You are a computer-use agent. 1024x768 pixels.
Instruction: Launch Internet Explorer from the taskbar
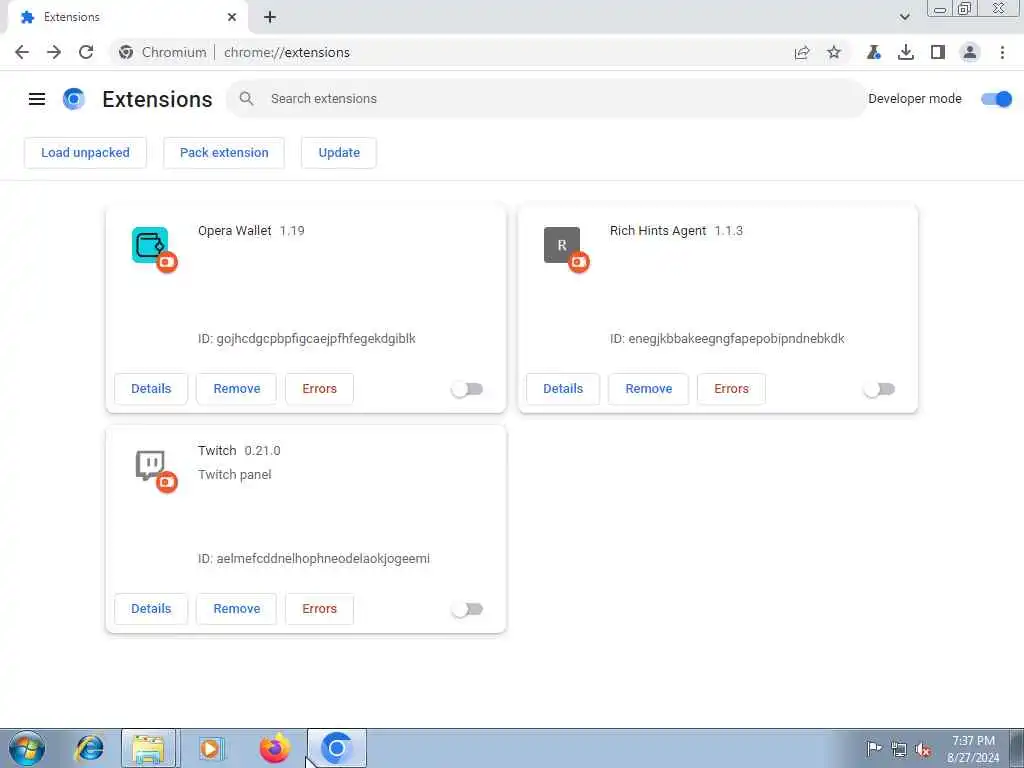click(89, 748)
